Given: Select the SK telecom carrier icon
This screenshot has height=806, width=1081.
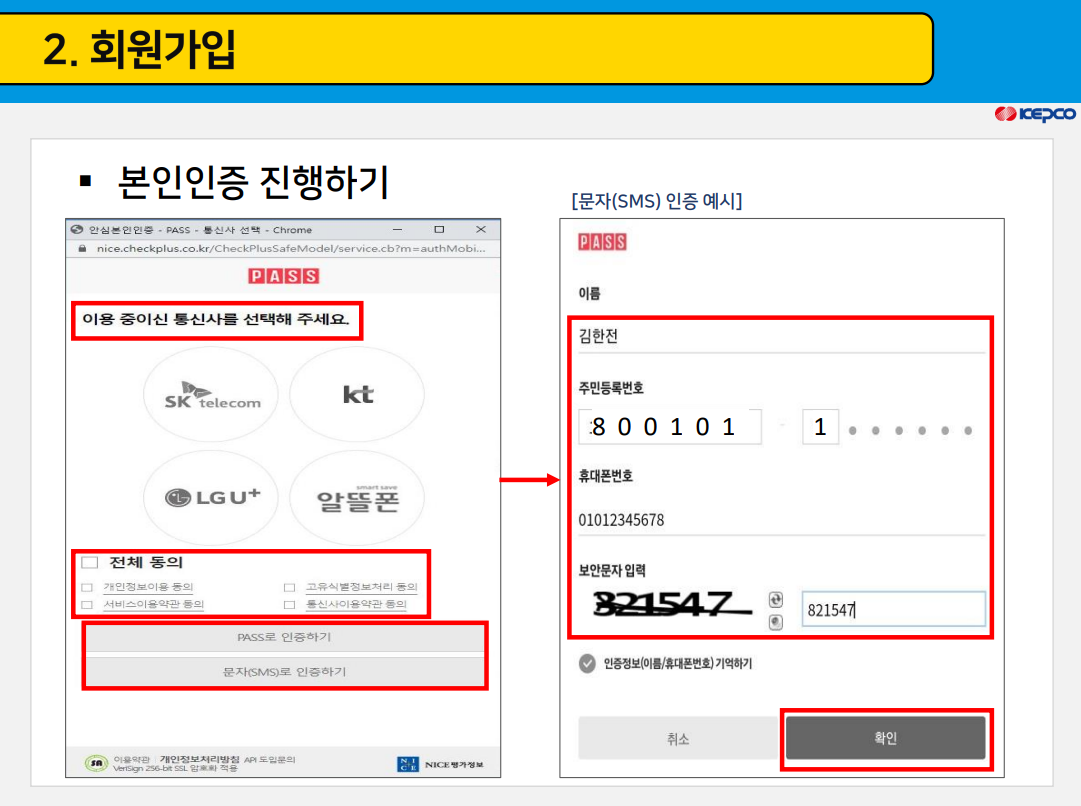Looking at the screenshot, I should [x=210, y=394].
